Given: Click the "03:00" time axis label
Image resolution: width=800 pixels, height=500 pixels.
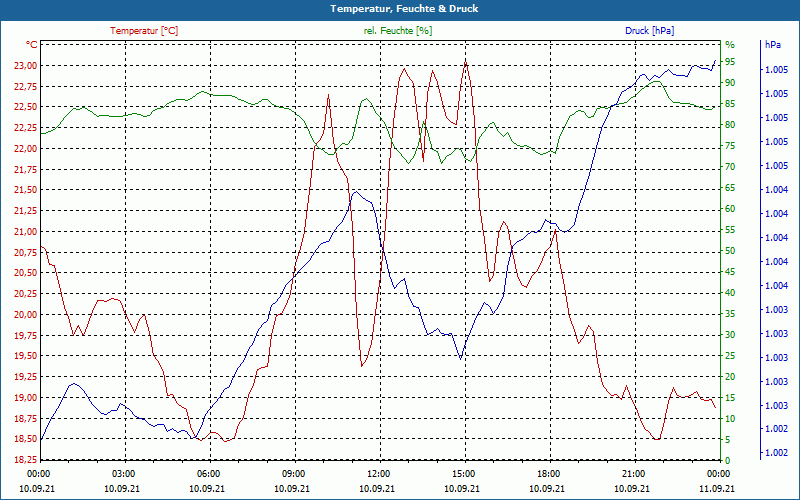Looking at the screenshot, I should (x=122, y=473).
